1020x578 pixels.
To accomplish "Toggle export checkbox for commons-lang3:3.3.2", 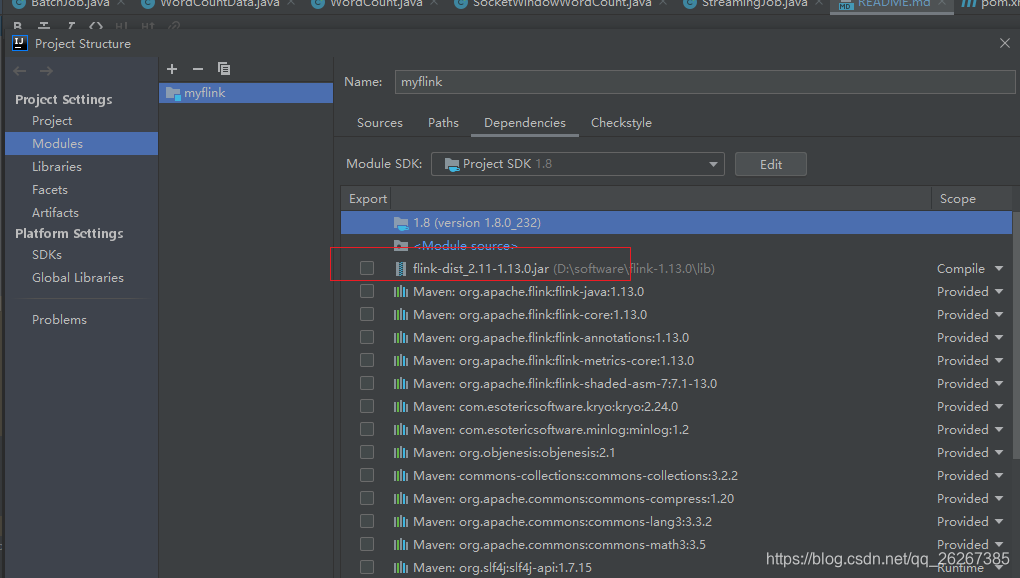I will 367,521.
